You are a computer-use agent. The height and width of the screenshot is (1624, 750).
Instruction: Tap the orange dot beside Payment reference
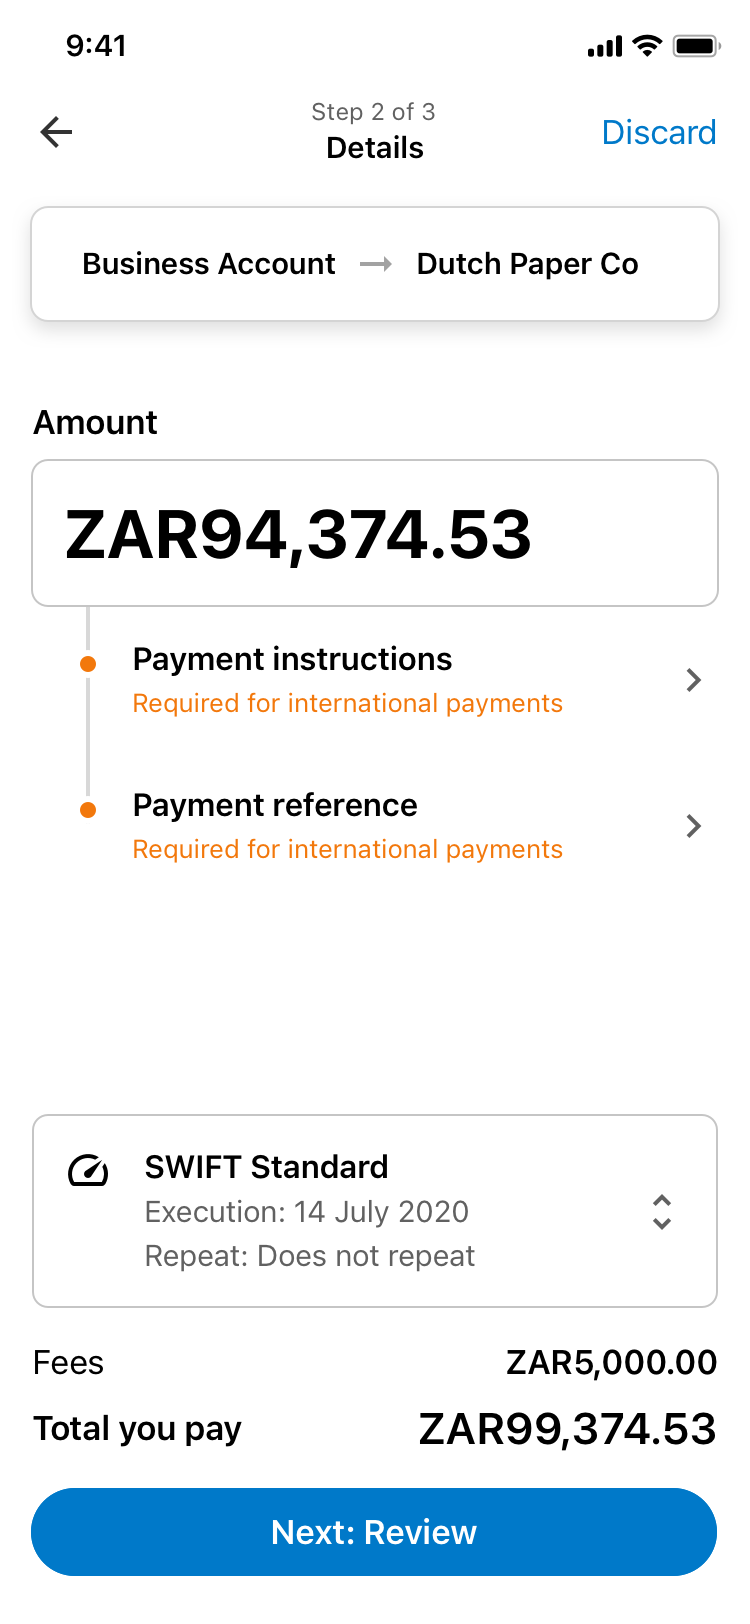pyautogui.click(x=88, y=810)
